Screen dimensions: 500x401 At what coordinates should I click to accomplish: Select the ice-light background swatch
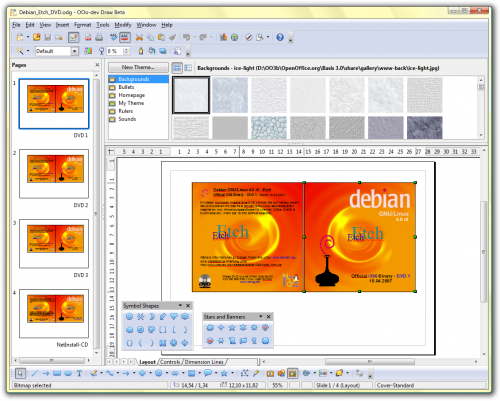tap(191, 95)
